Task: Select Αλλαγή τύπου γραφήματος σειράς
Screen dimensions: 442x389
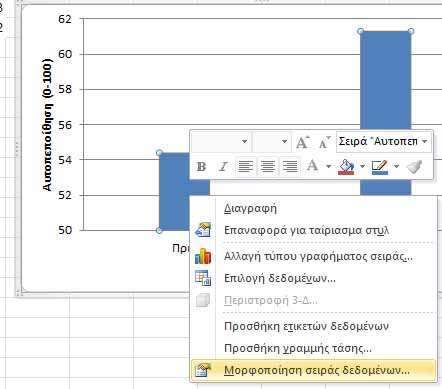Action: click(314, 257)
